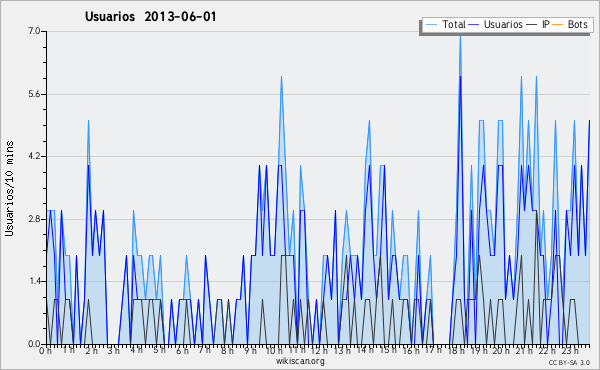Image resolution: width=600 pixels, height=370 pixels.
Task: Click the y-axis value '0.0'
Action: [34, 344]
